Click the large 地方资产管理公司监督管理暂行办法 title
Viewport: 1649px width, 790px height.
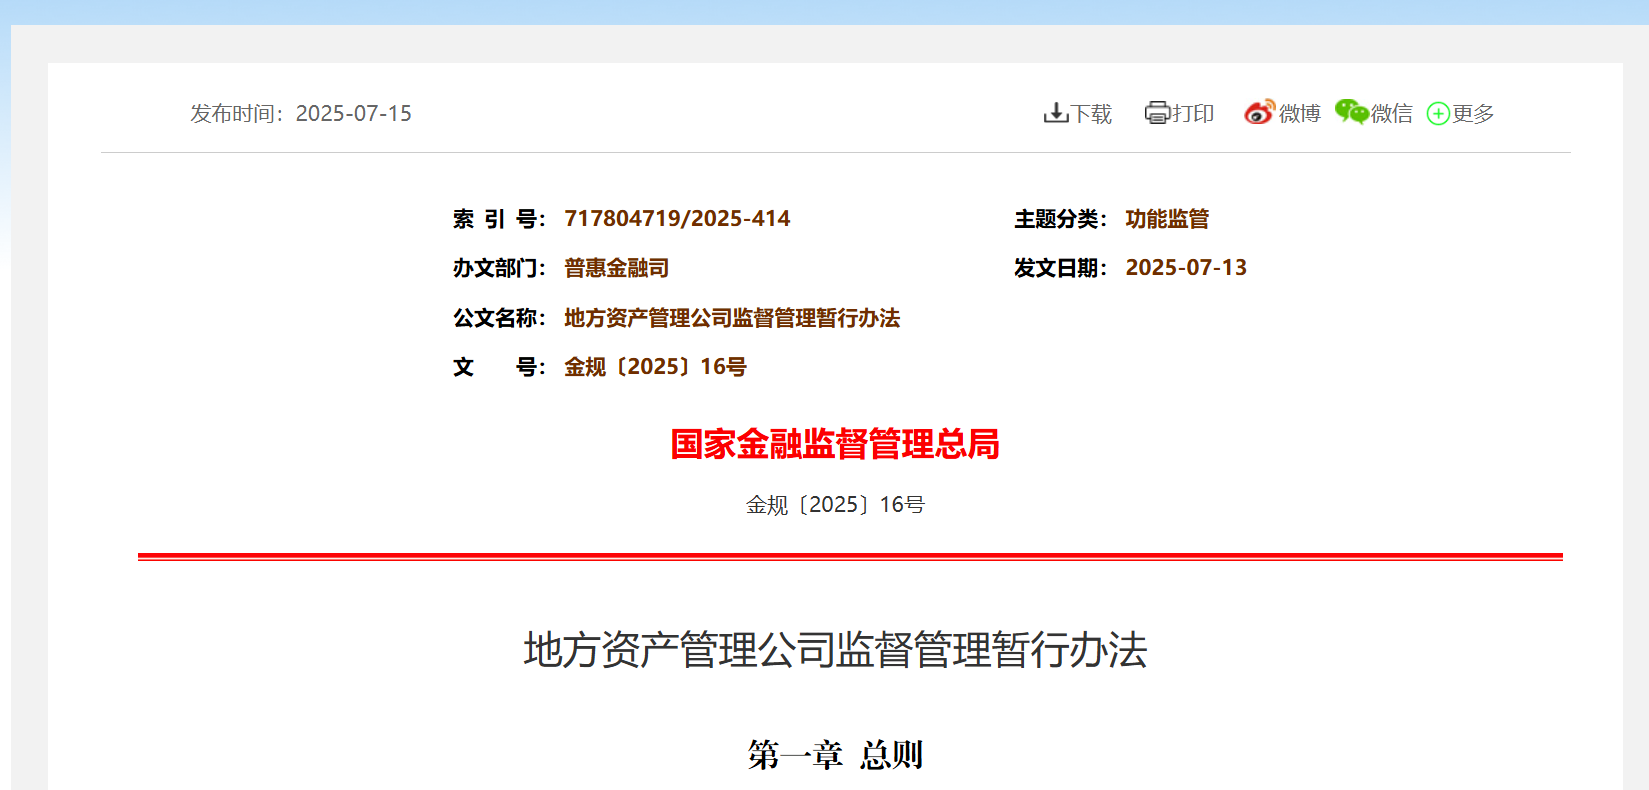coord(835,650)
